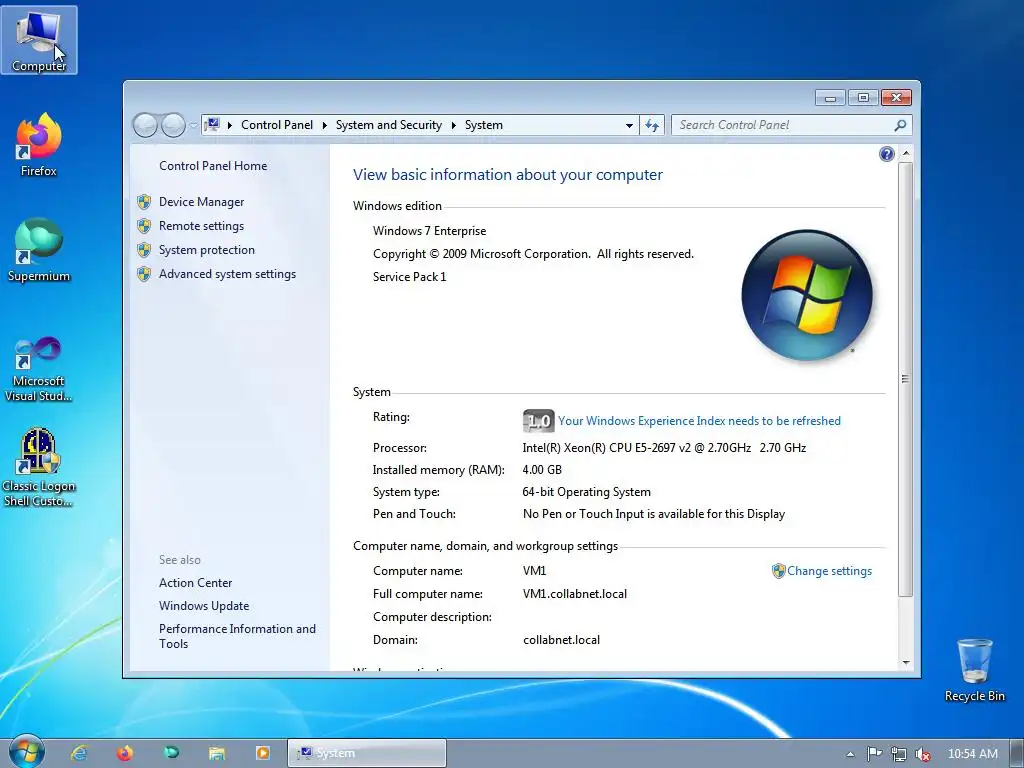This screenshot has height=768, width=1024.
Task: Click the System window taskbar button
Action: click(367, 753)
